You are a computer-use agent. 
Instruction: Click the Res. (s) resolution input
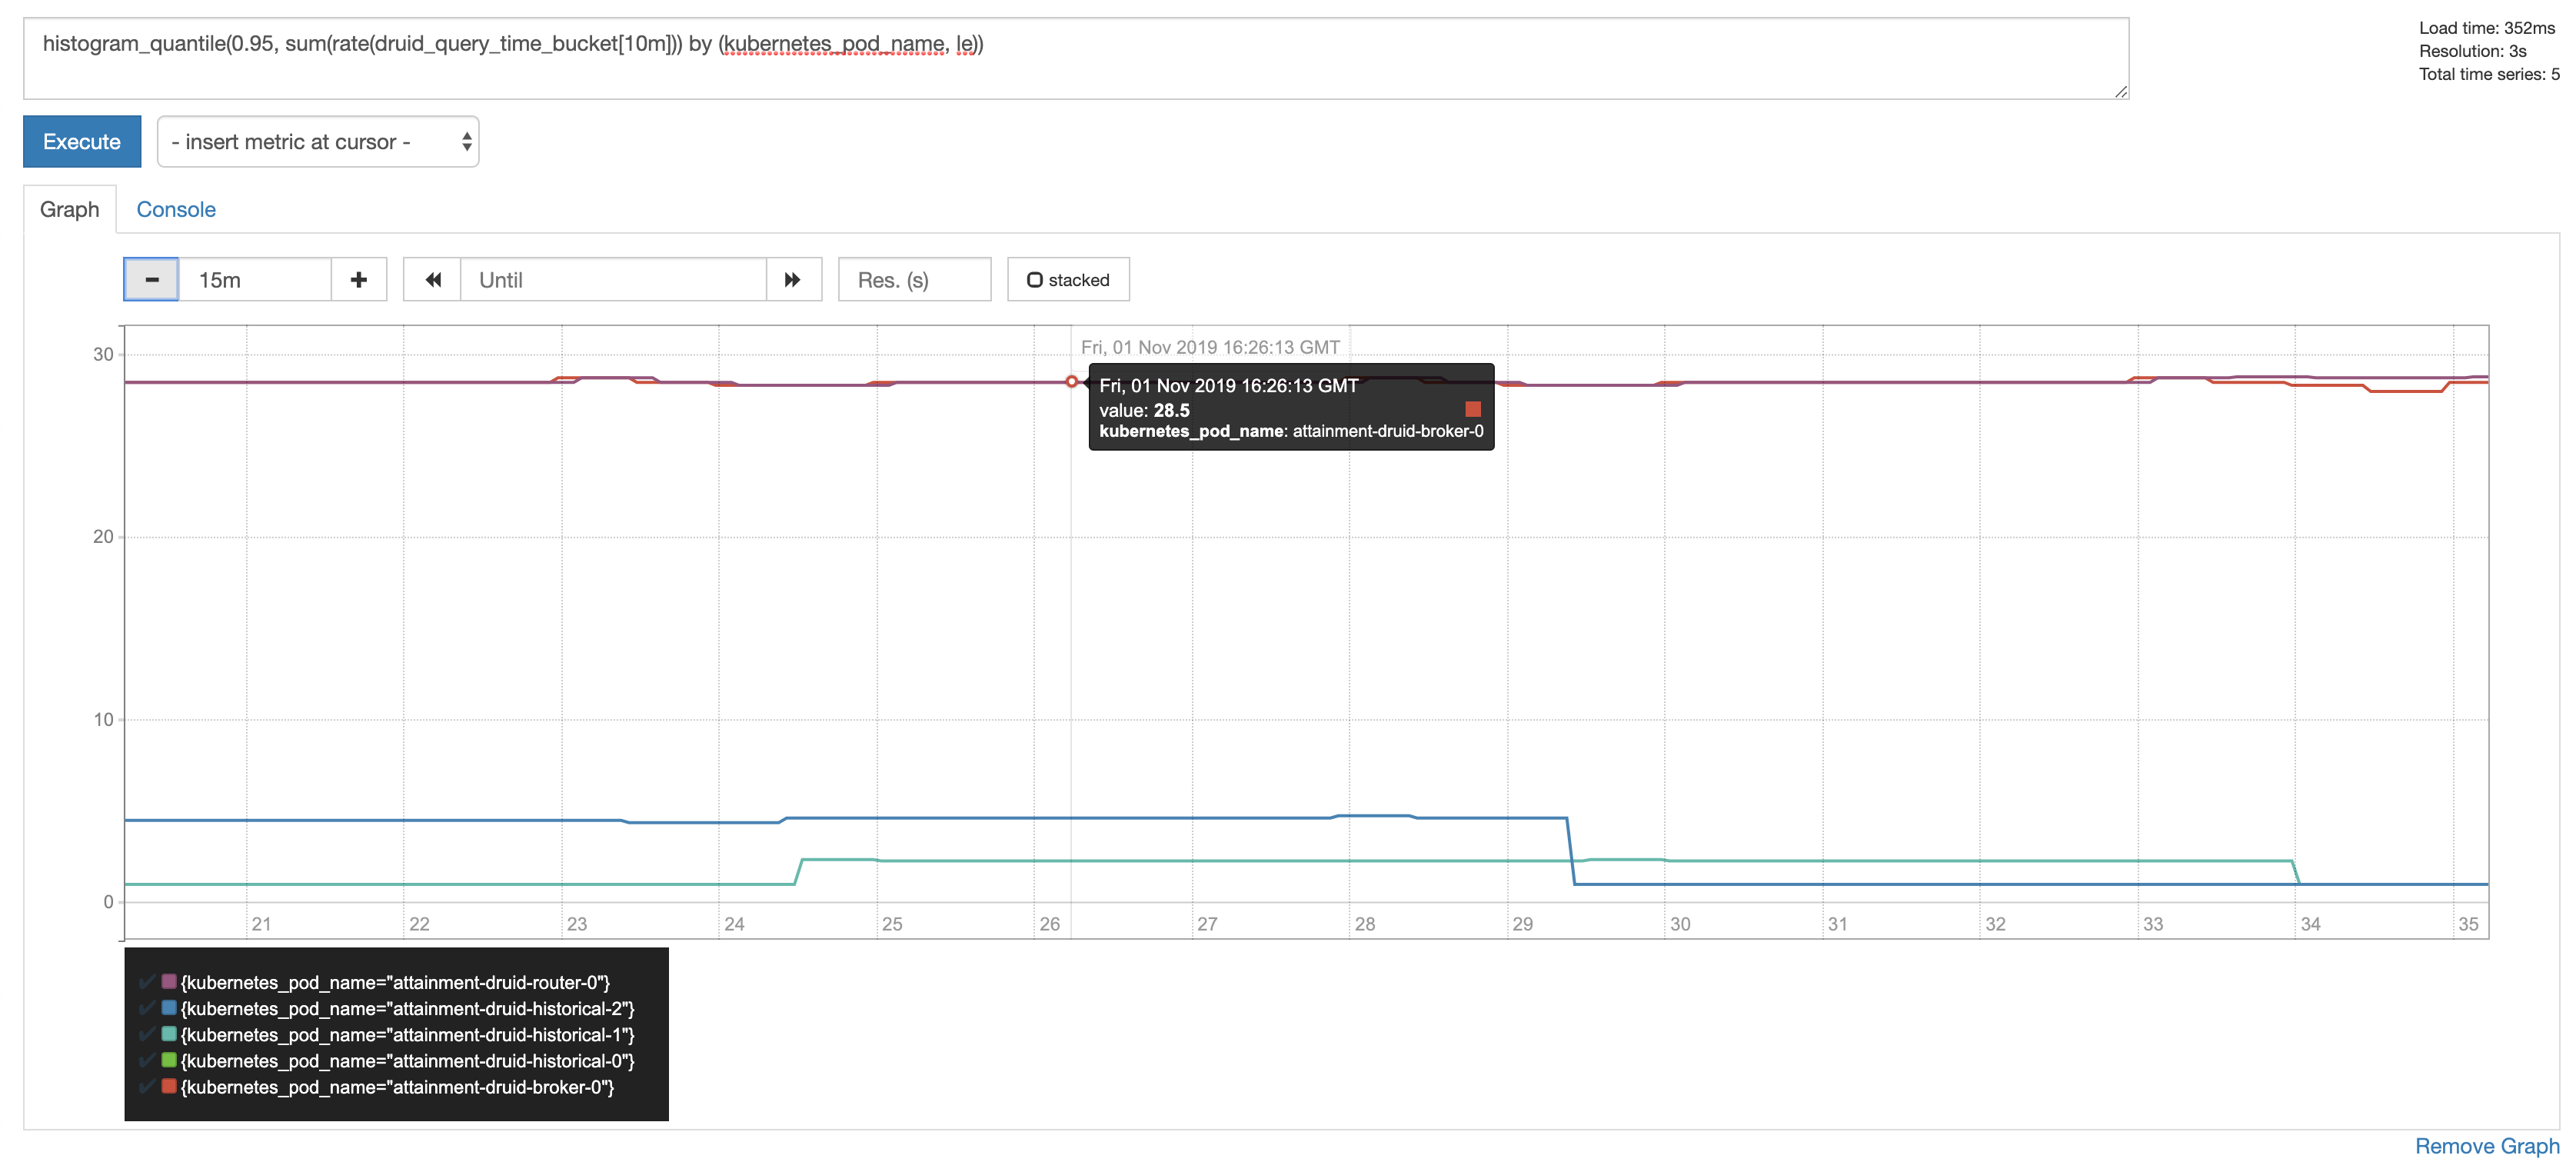click(914, 280)
